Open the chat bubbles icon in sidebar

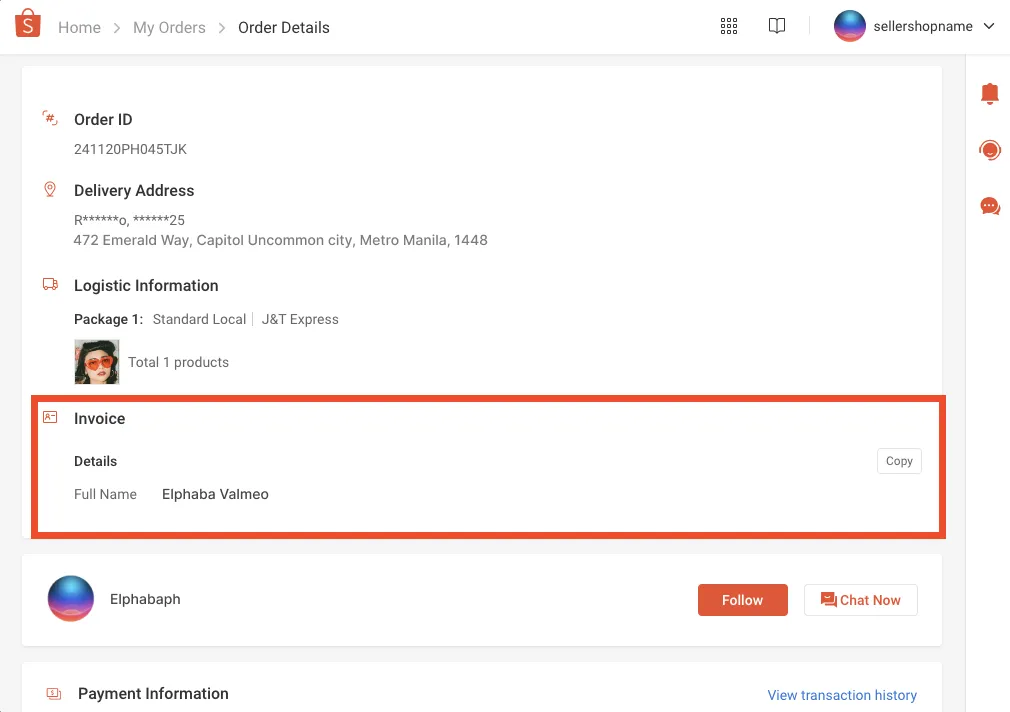point(990,207)
